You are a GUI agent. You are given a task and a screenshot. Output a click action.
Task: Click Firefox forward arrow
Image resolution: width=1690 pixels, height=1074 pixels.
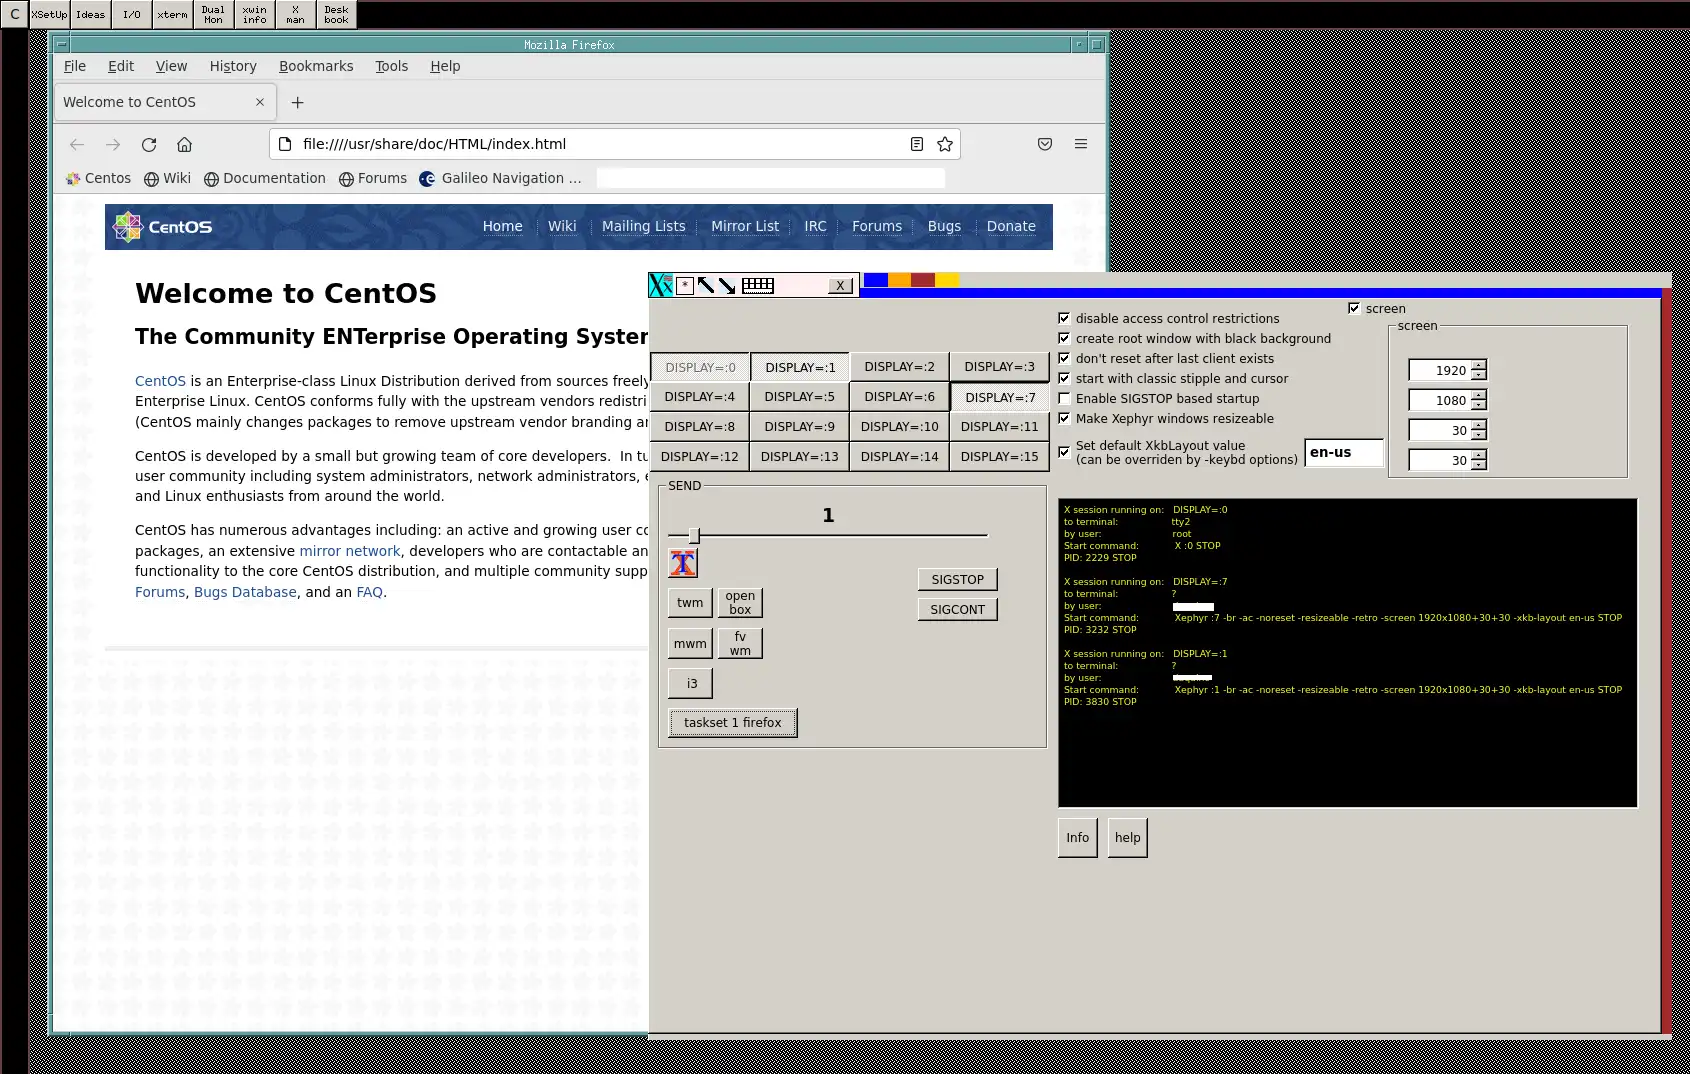coord(113,144)
